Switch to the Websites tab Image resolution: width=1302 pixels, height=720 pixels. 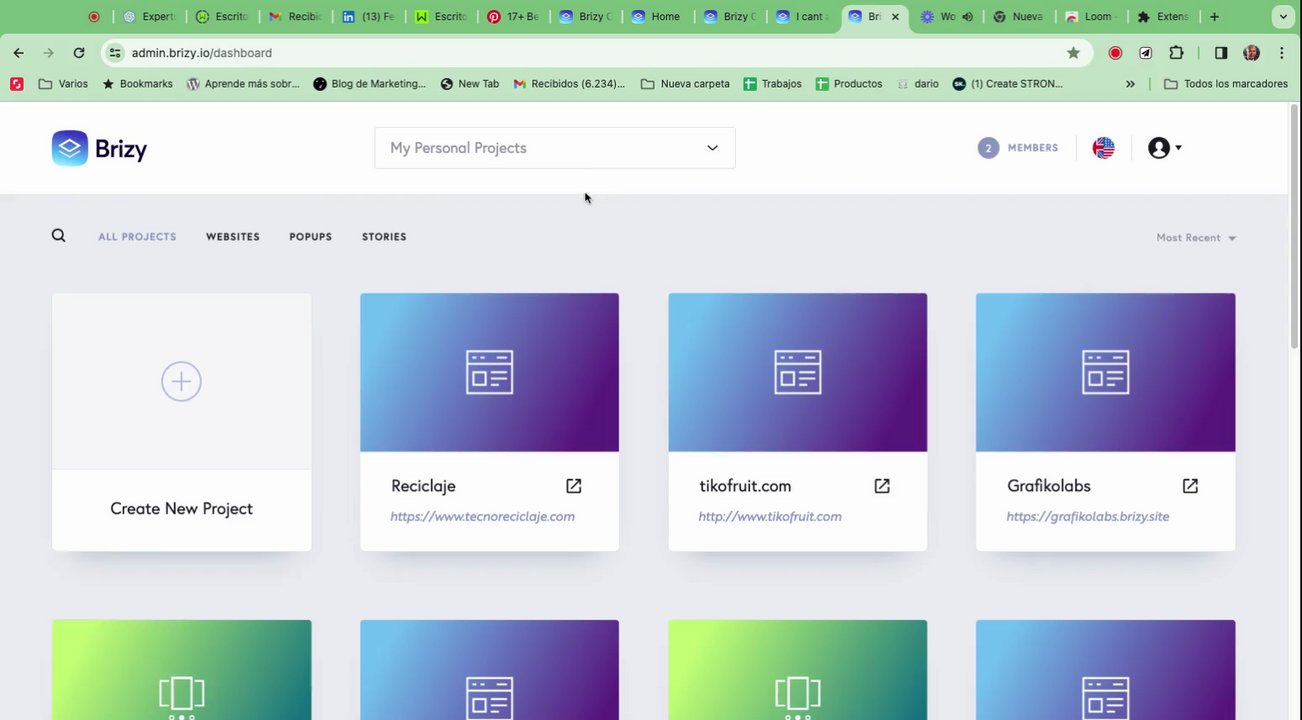click(233, 237)
